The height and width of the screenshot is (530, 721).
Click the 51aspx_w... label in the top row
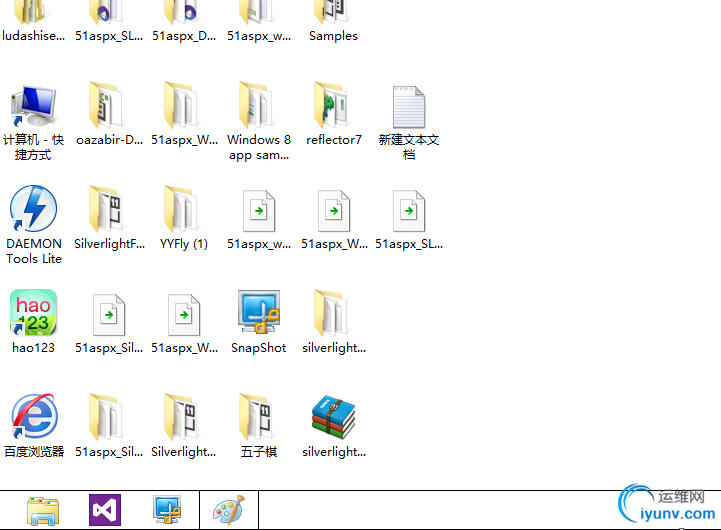pyautogui.click(x=259, y=36)
